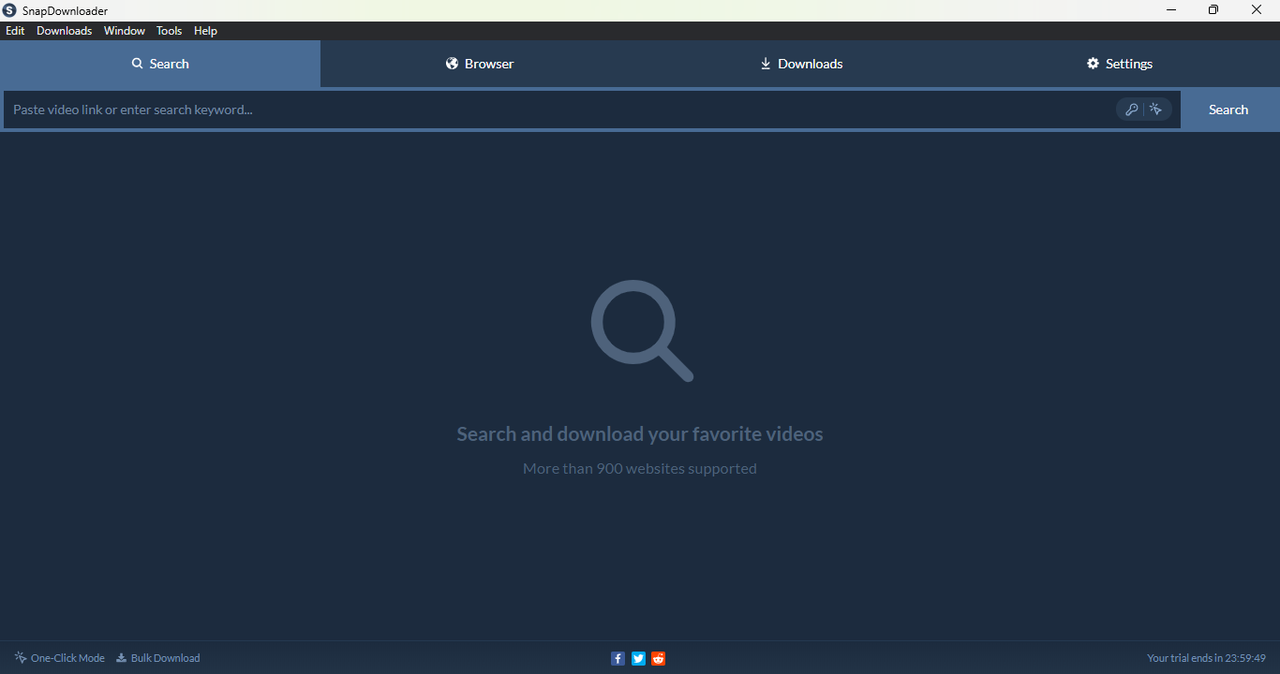Click the trial ends countdown text
Image resolution: width=1280 pixels, height=674 pixels.
1206,658
